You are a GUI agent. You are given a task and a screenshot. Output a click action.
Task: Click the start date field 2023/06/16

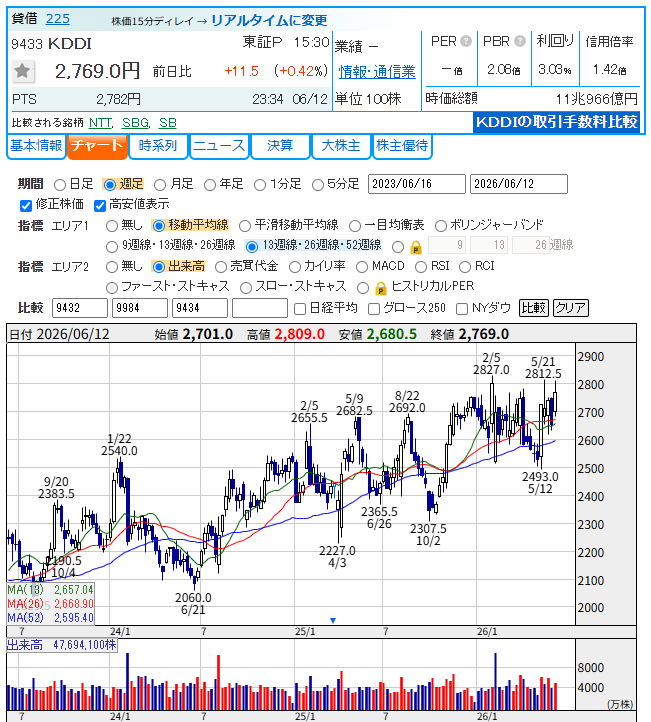(417, 184)
